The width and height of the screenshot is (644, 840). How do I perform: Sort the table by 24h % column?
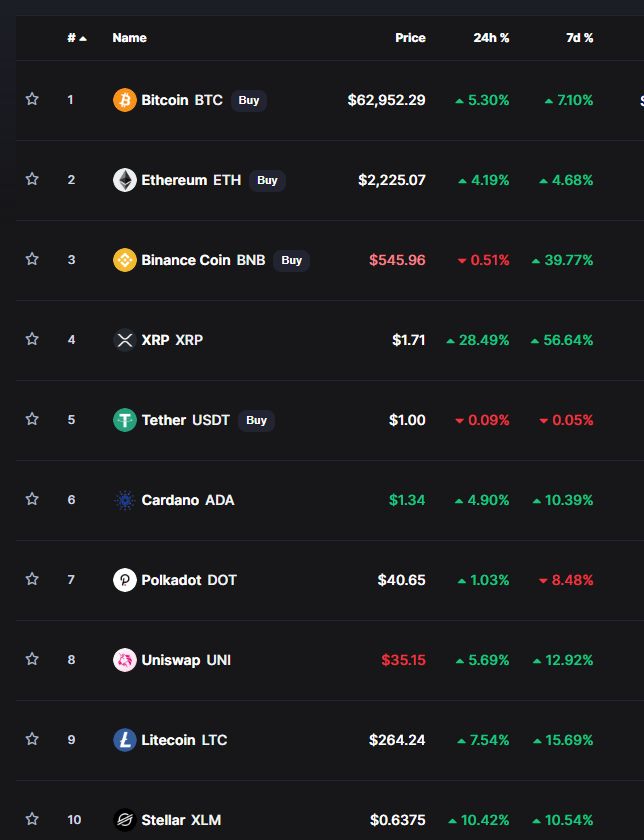(x=491, y=38)
